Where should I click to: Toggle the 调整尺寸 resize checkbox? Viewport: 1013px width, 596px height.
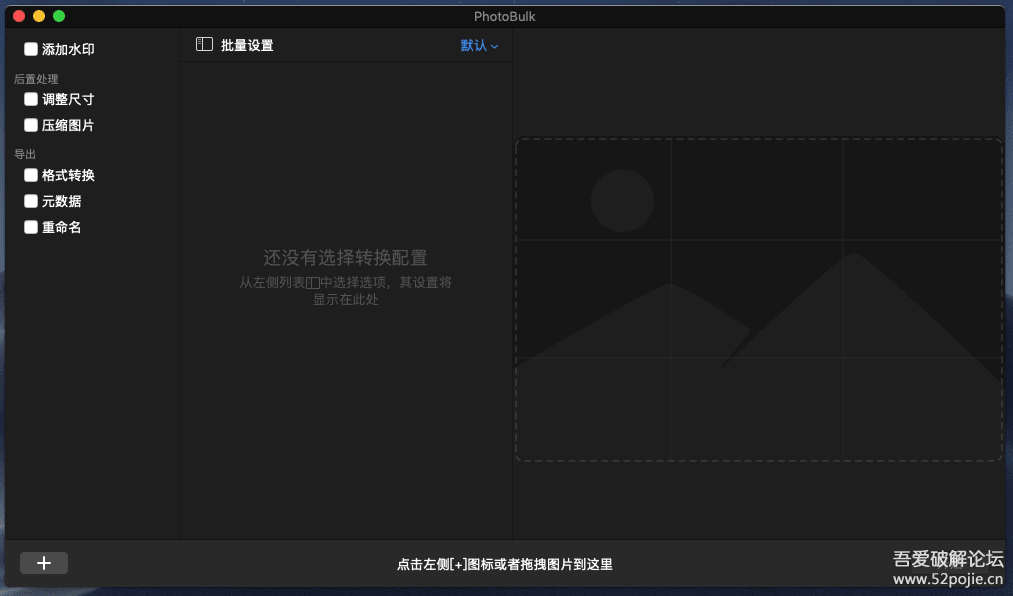(x=30, y=99)
